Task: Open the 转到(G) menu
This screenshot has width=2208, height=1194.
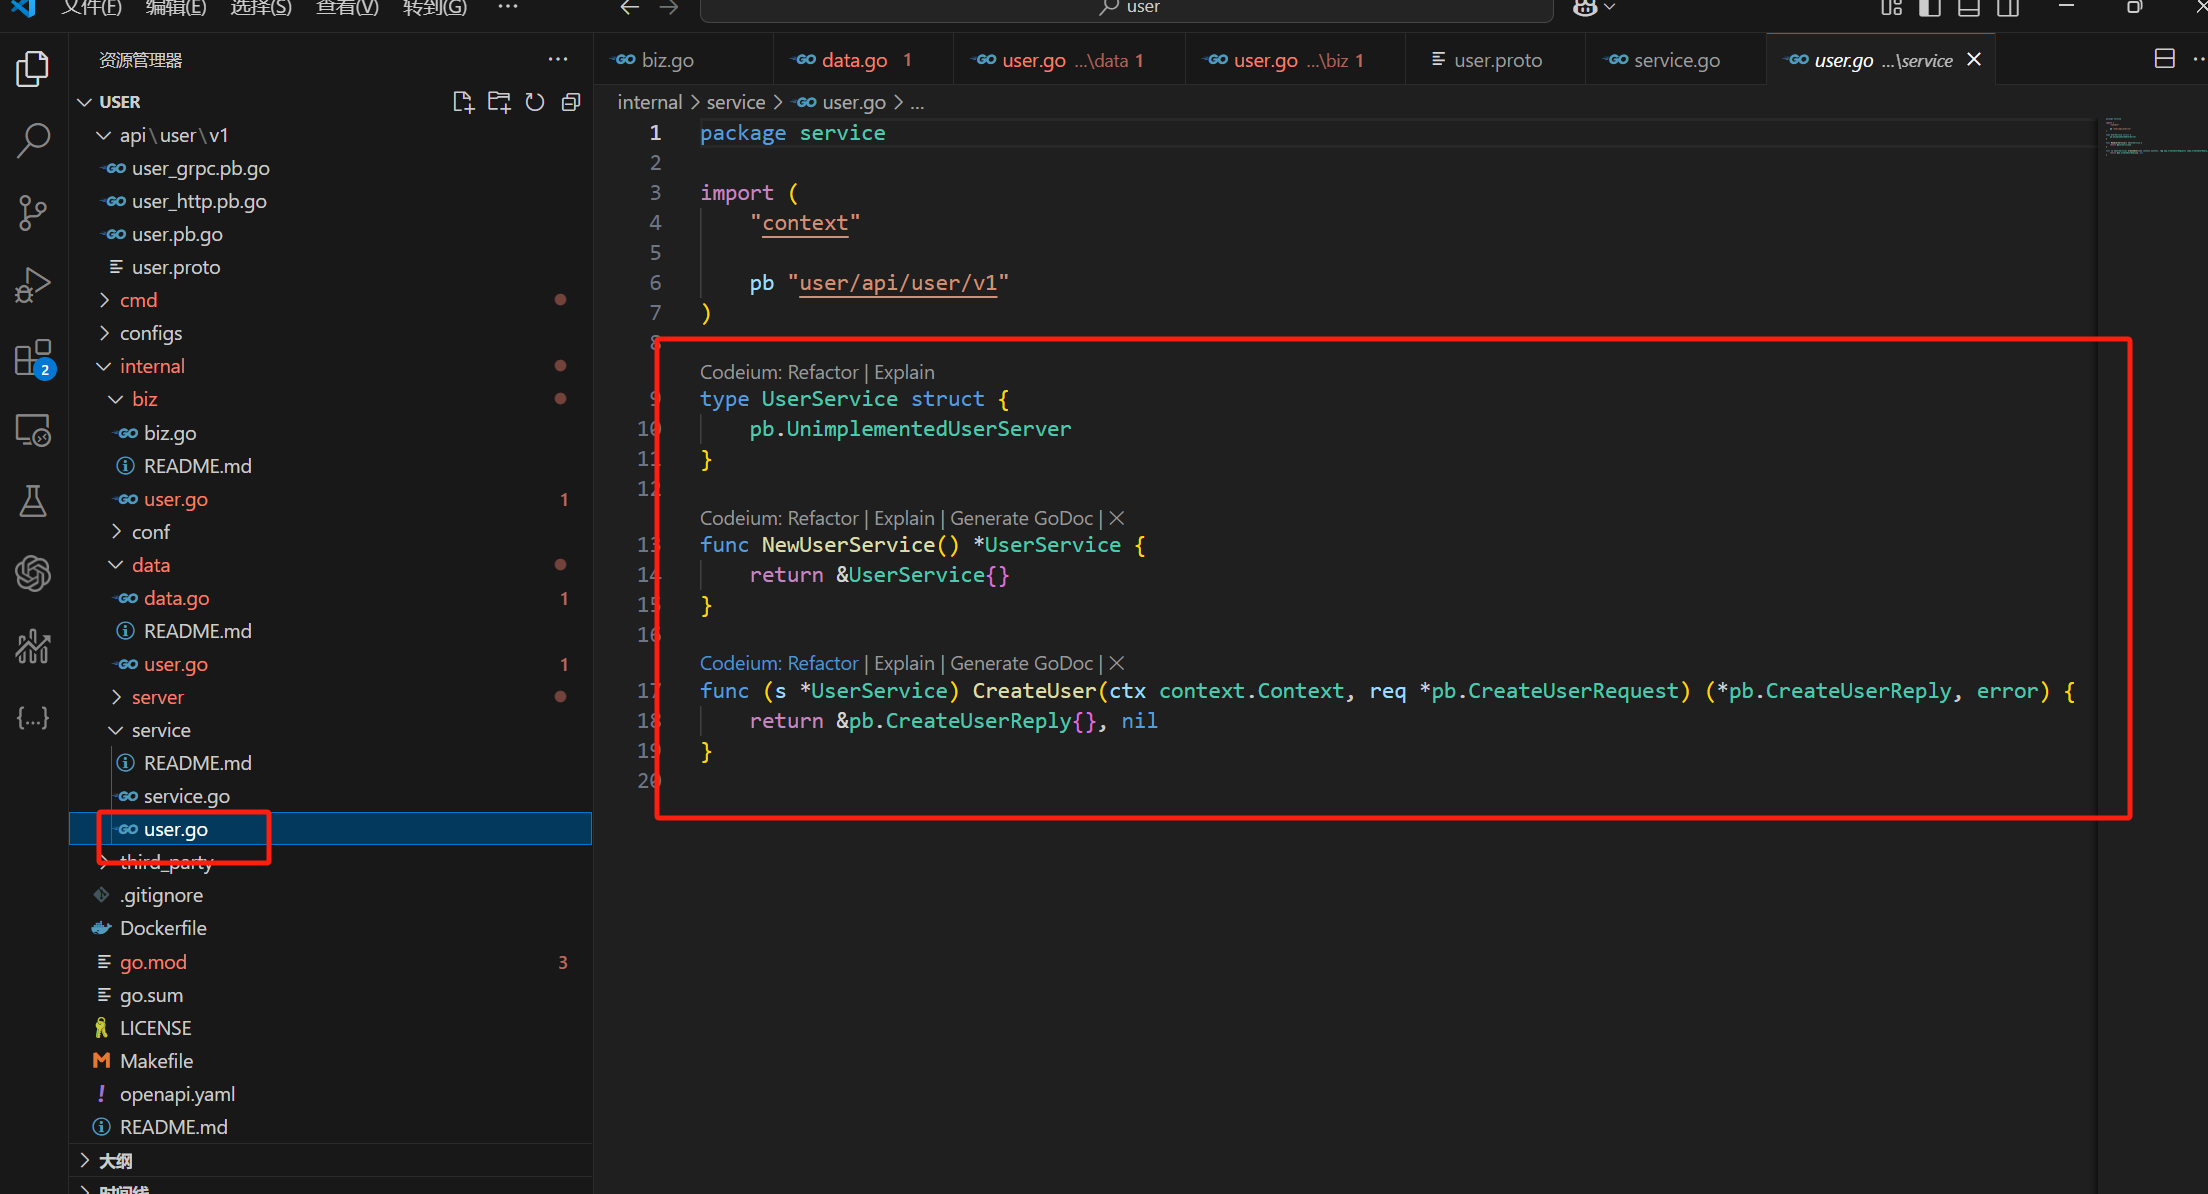Action: pos(434,8)
